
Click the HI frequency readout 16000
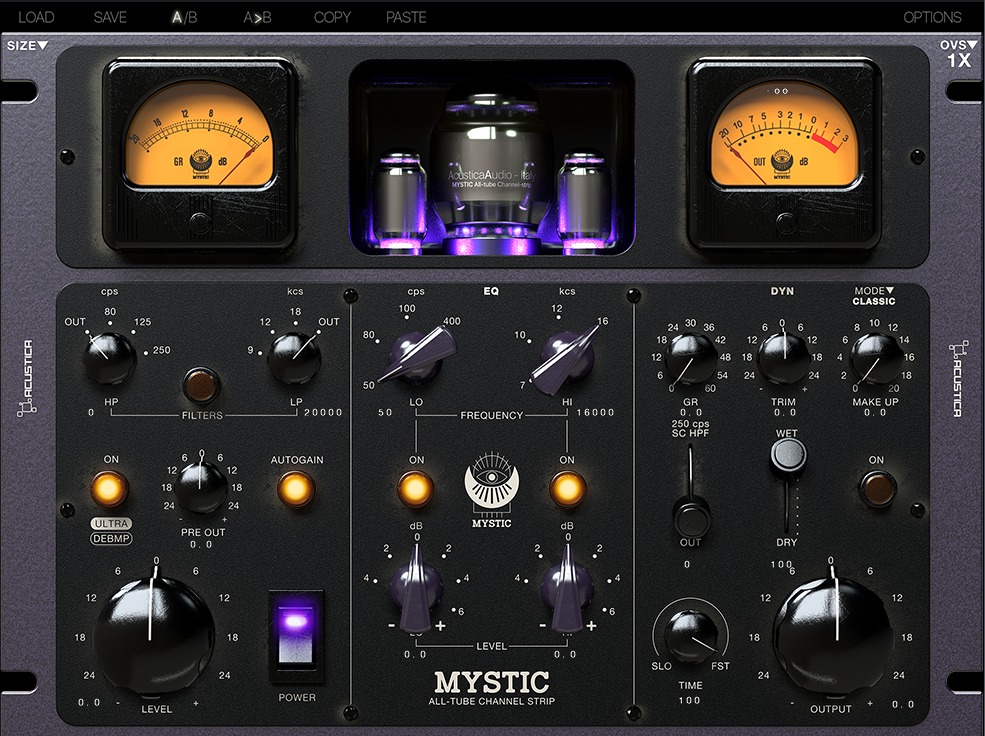point(596,413)
